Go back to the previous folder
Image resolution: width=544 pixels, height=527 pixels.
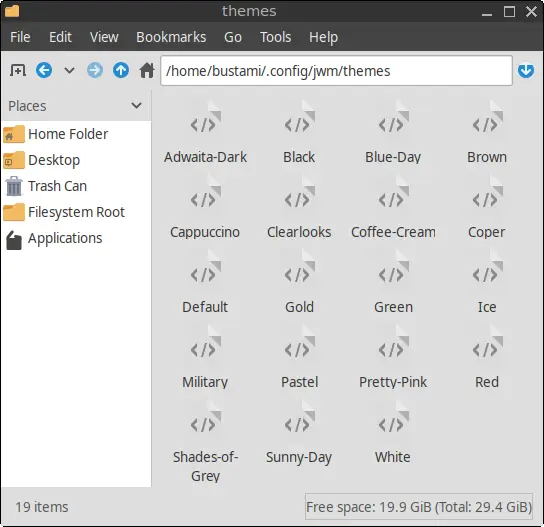click(44, 70)
